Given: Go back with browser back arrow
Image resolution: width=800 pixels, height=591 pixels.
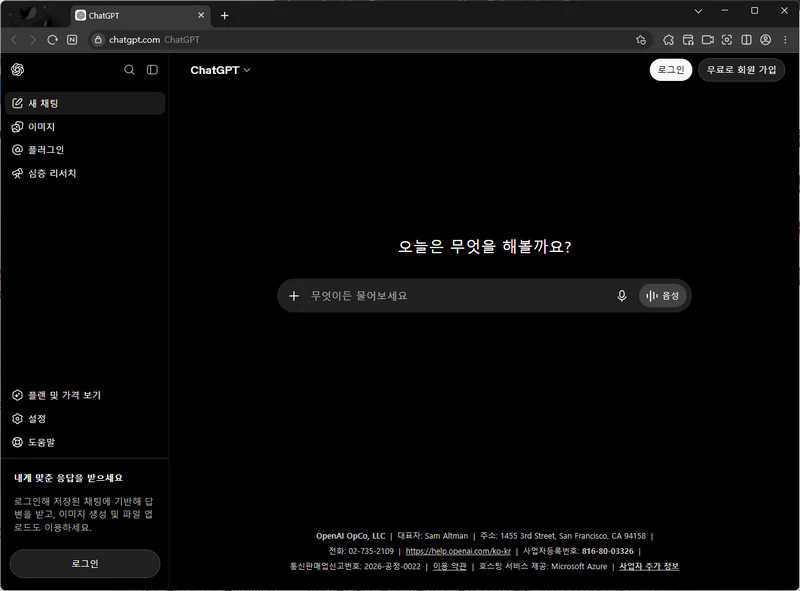Looking at the screenshot, I should 14,40.
